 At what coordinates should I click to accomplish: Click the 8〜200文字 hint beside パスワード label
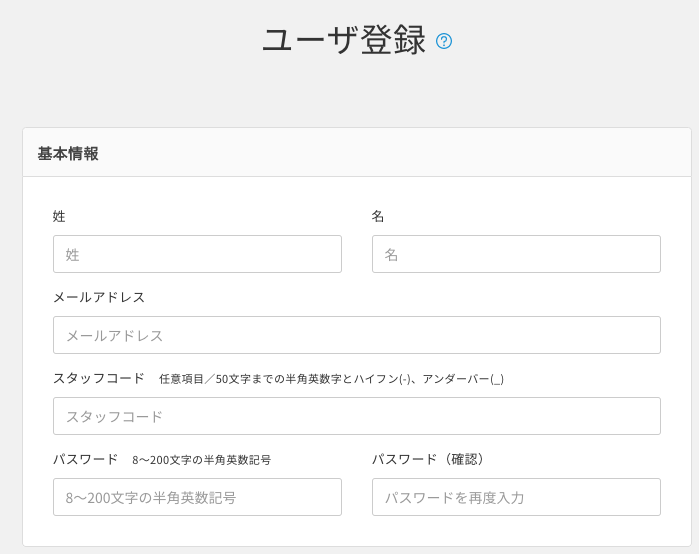(x=201, y=460)
